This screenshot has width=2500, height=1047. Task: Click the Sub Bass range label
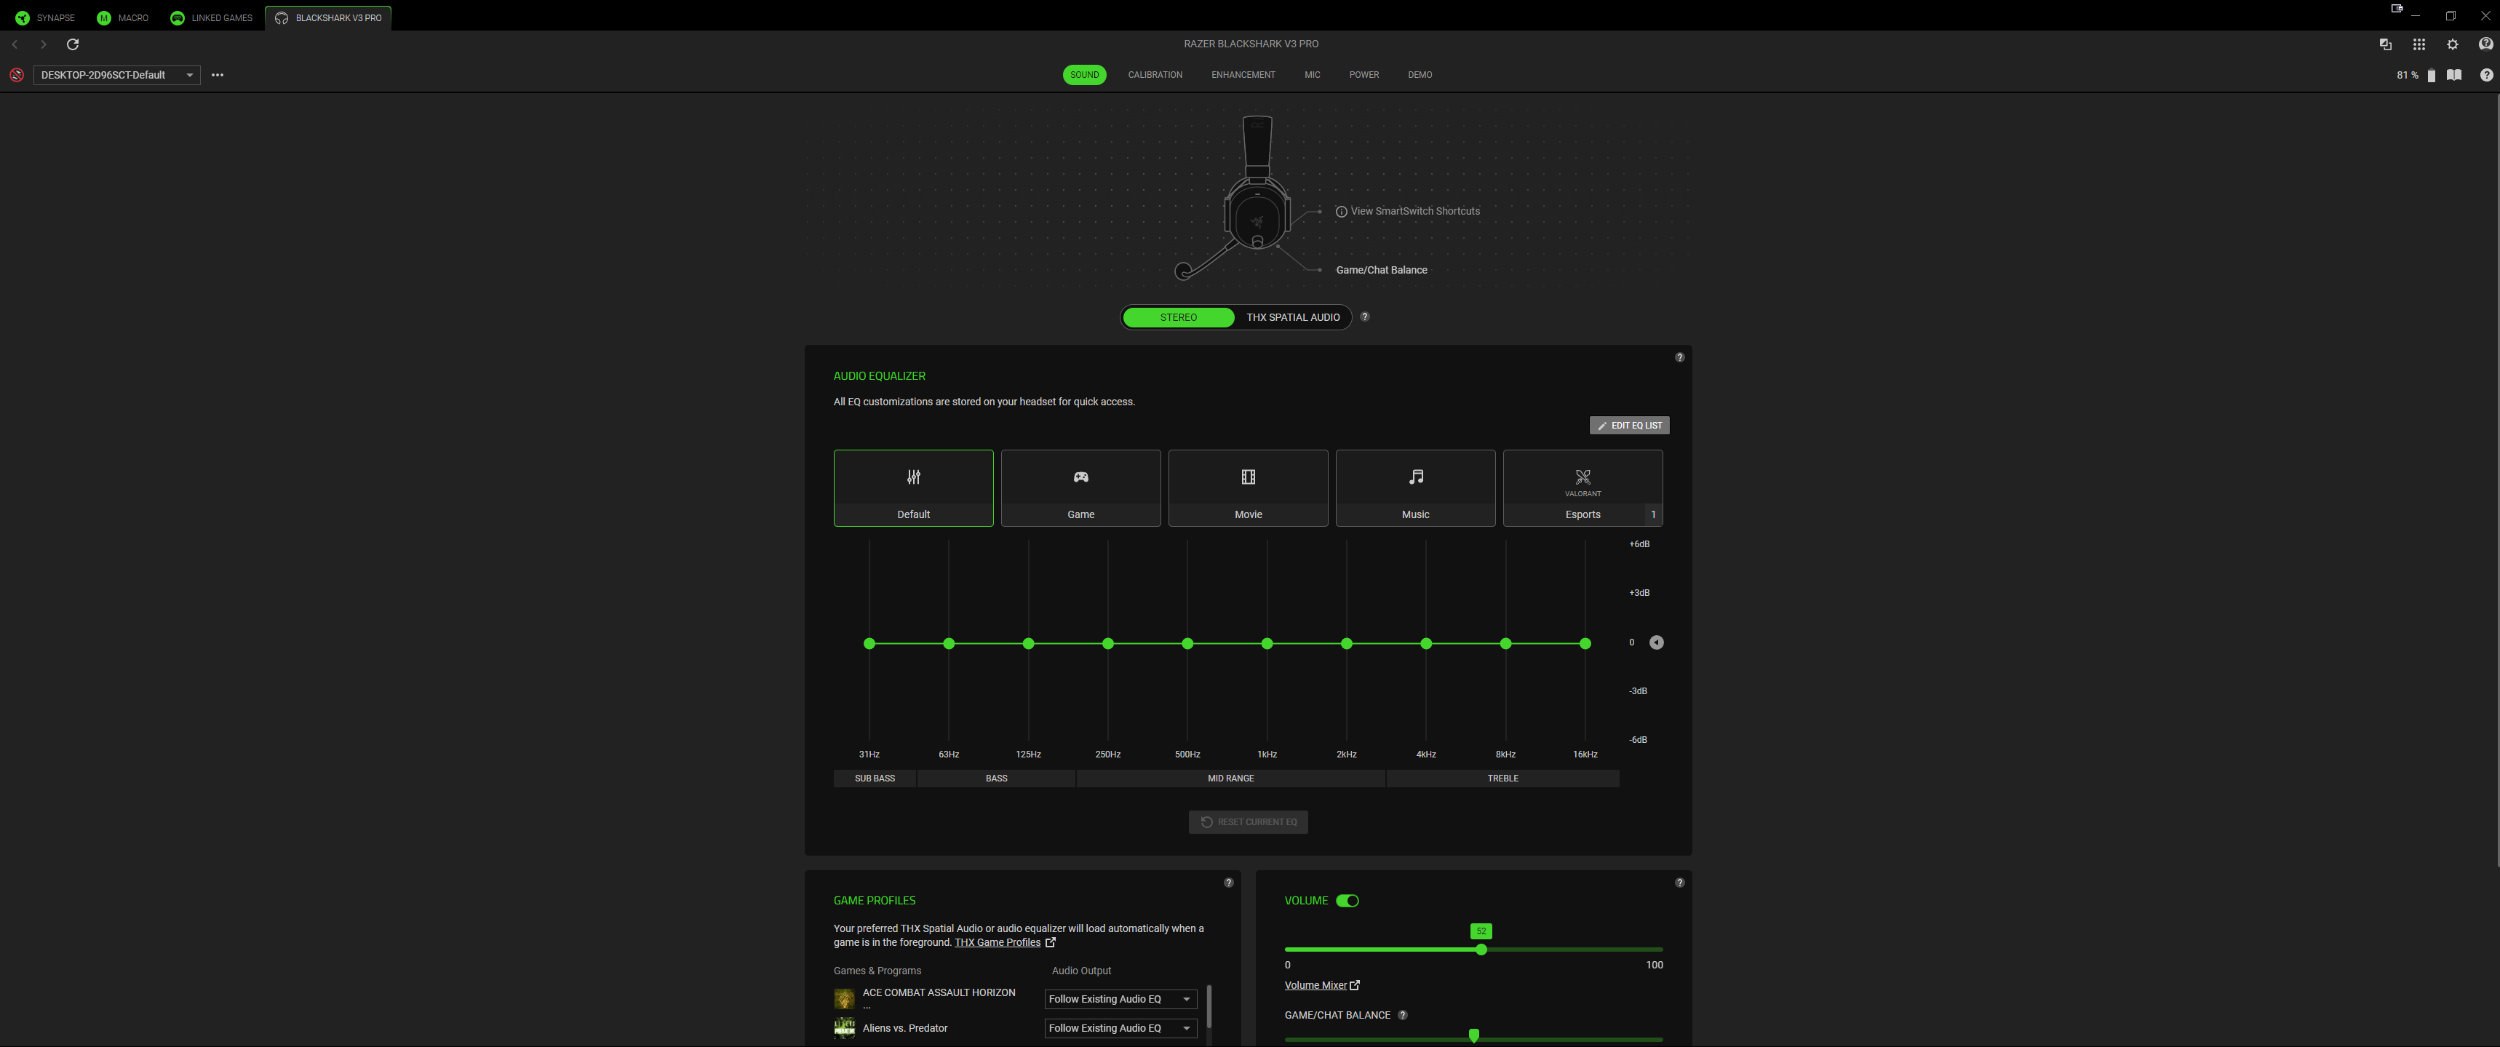pyautogui.click(x=875, y=779)
